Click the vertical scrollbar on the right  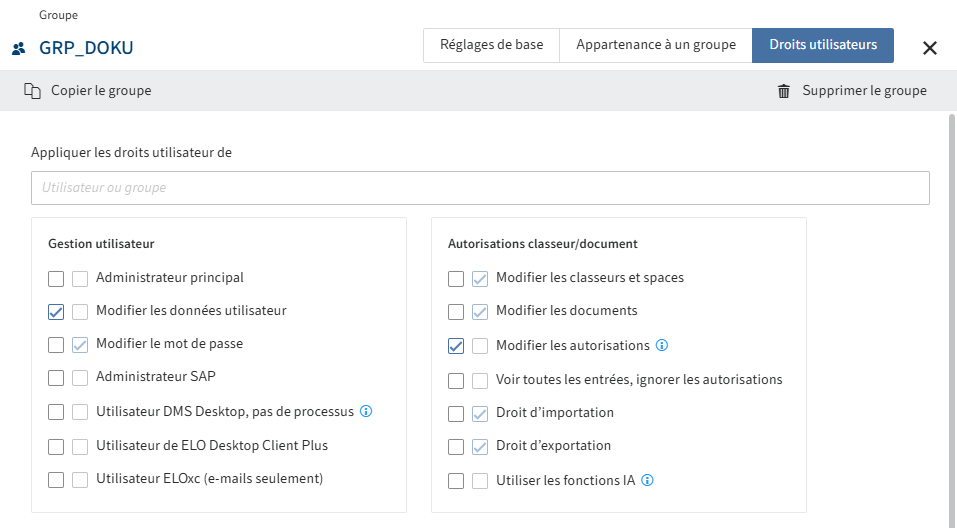[x=952, y=320]
